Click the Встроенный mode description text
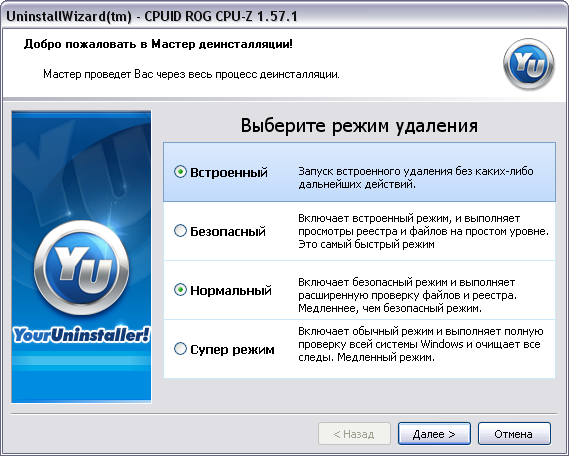 tap(416, 178)
